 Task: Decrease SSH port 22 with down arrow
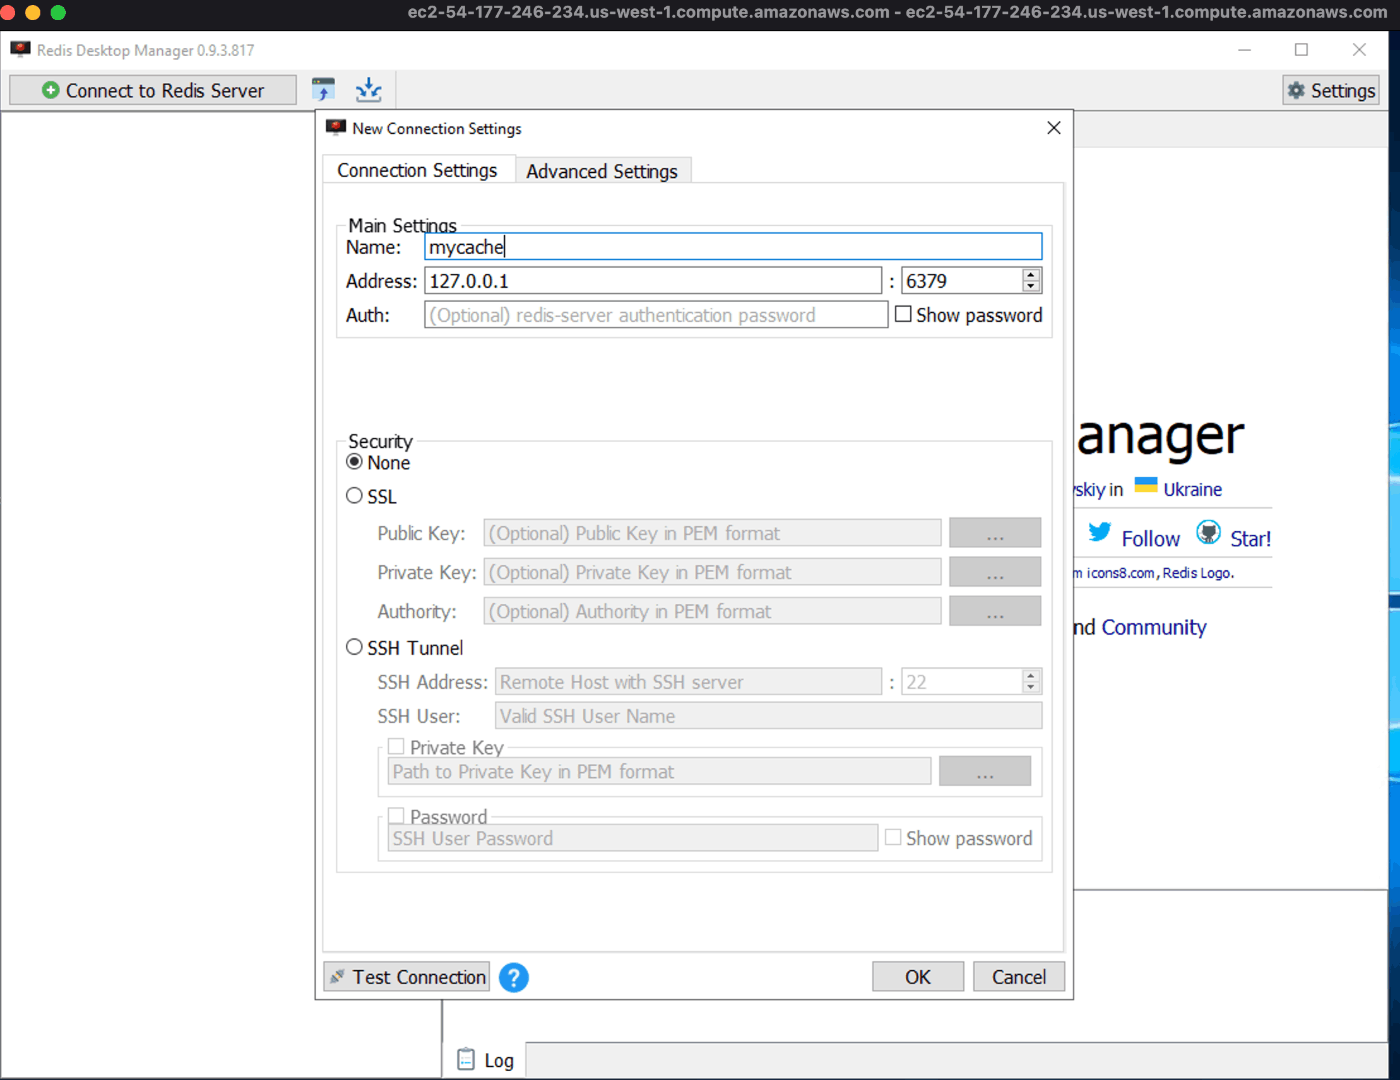coord(1031,688)
